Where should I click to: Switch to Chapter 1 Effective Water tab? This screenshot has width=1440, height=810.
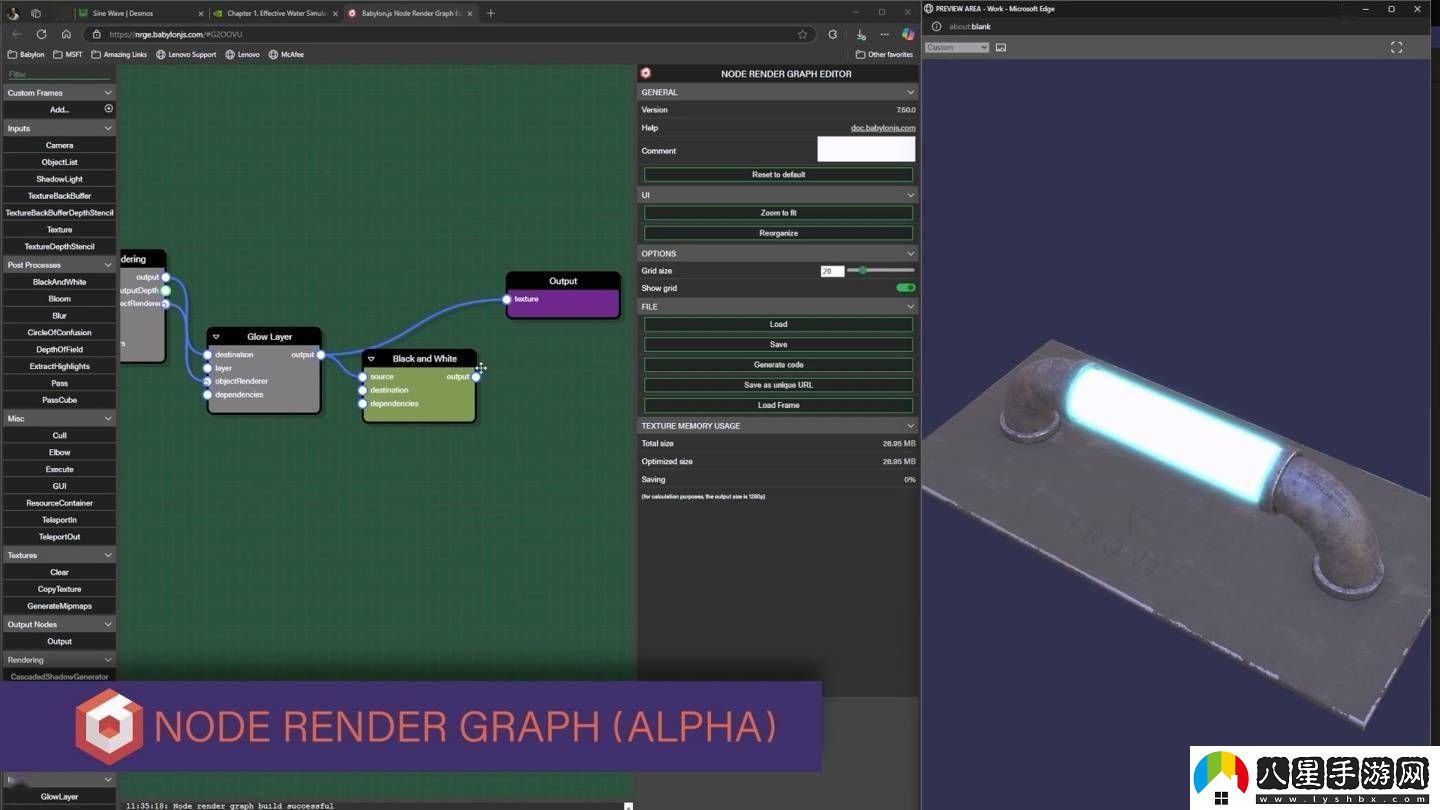(275, 14)
